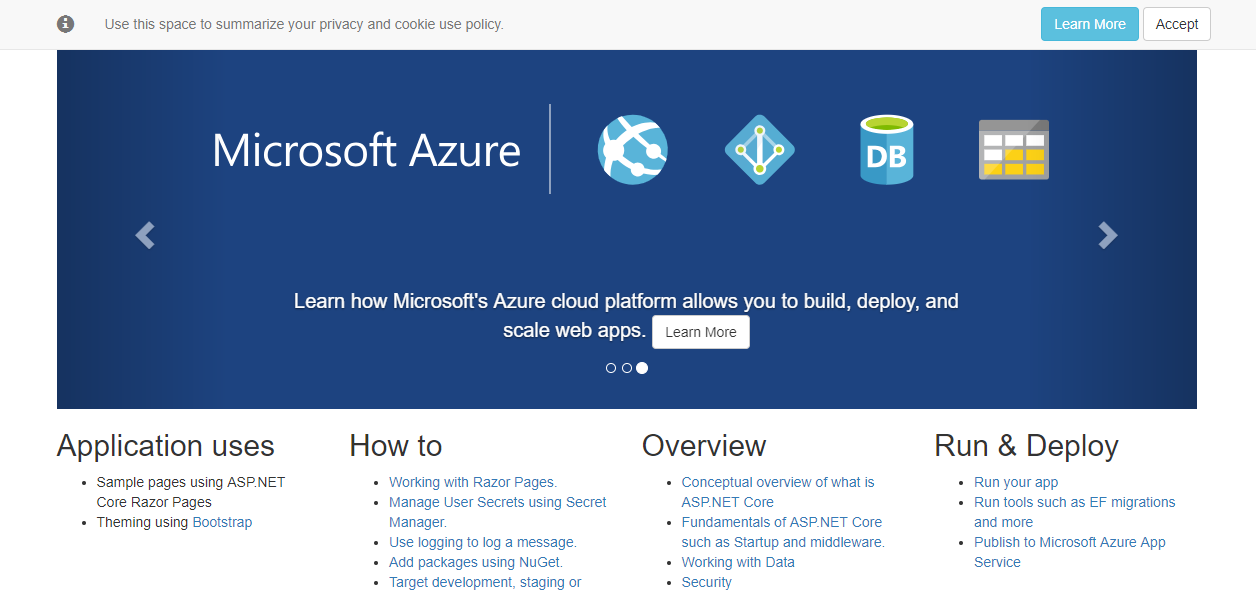The height and width of the screenshot is (592, 1256).
Task: Click the Azure DB database icon
Action: click(x=886, y=149)
